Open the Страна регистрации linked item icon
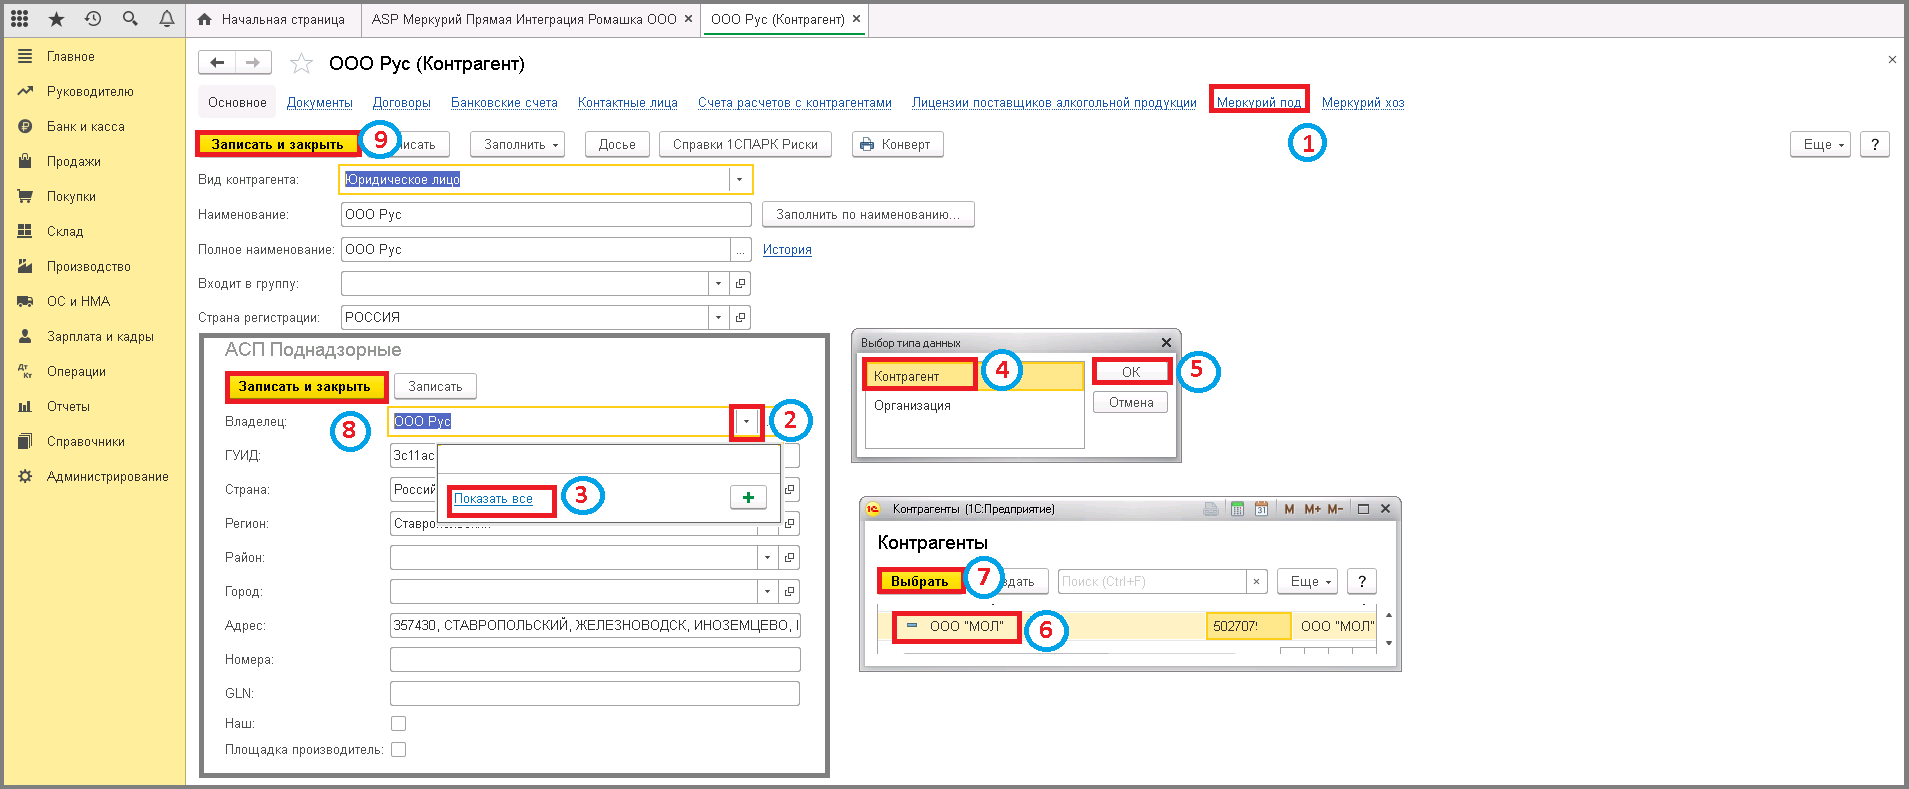This screenshot has height=789, width=1909. (x=740, y=318)
